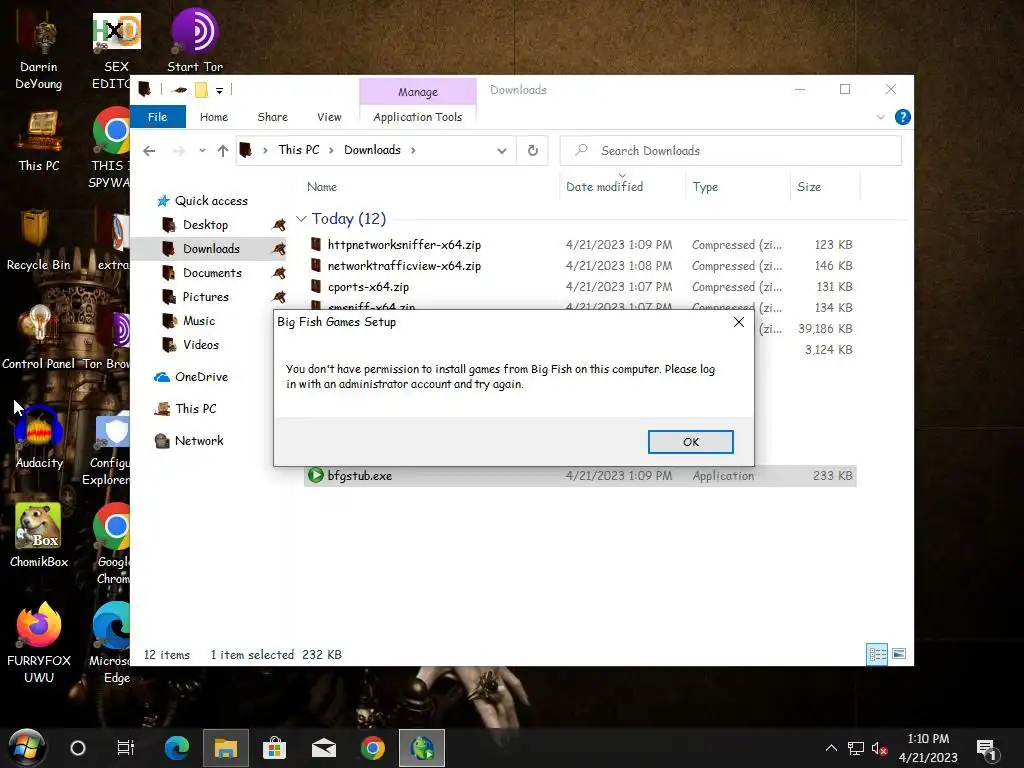Click the Forward navigation arrow
Image resolution: width=1024 pixels, height=768 pixels.
tap(178, 151)
